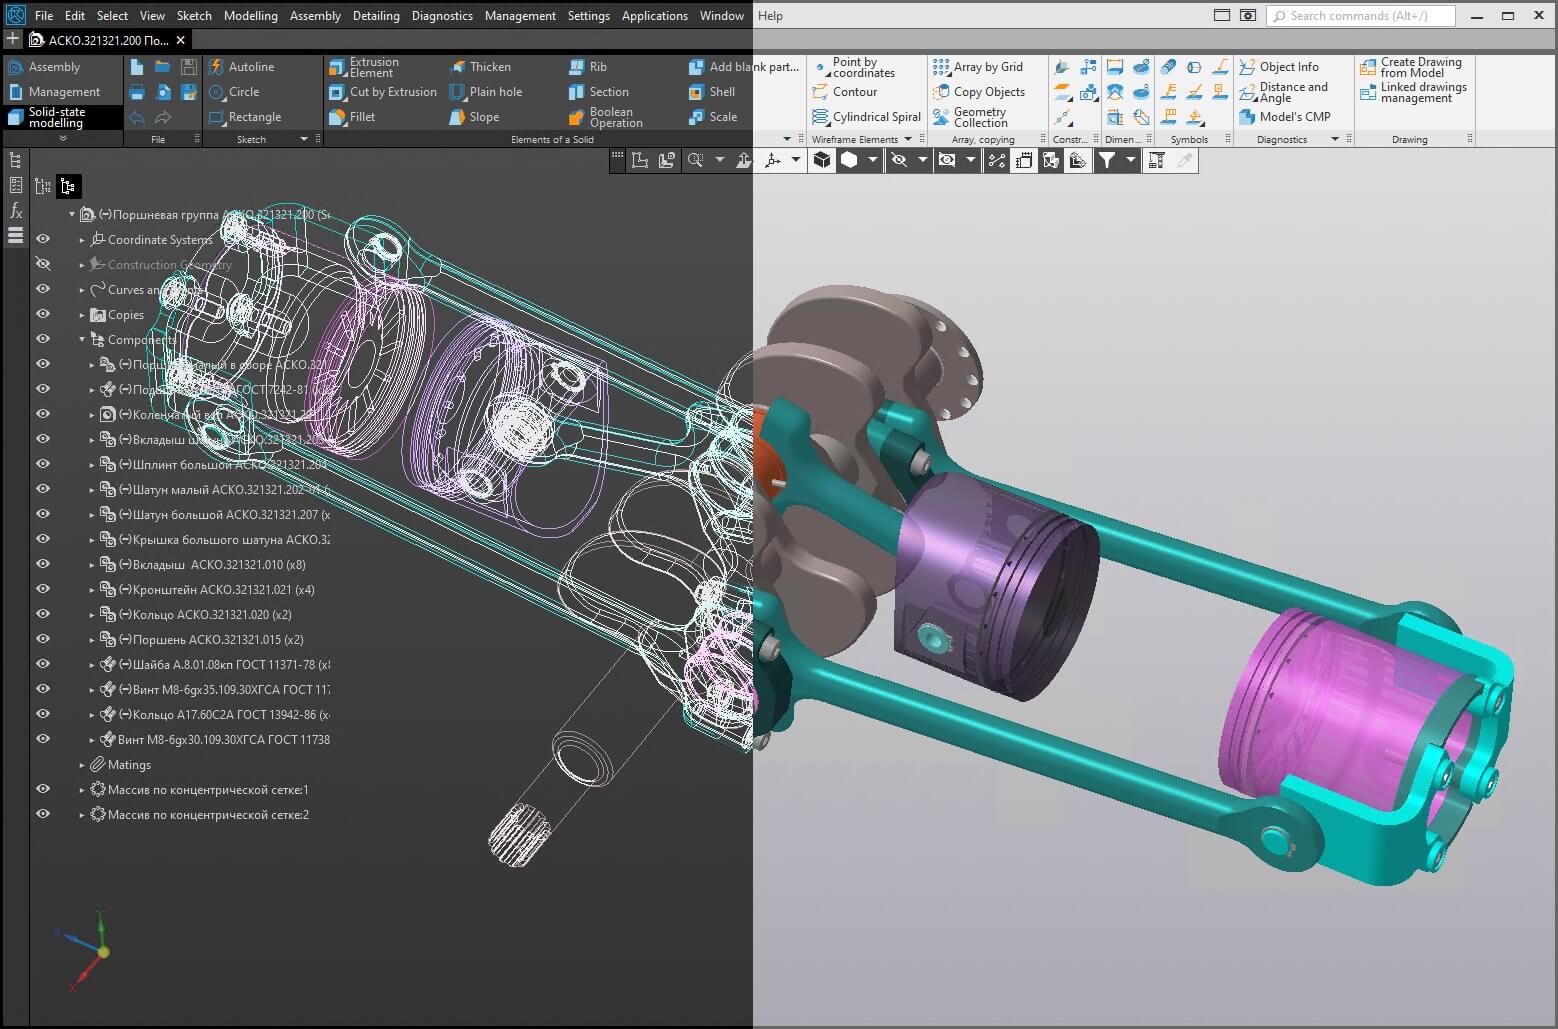Select the Circle sketch tool

pyautogui.click(x=234, y=92)
